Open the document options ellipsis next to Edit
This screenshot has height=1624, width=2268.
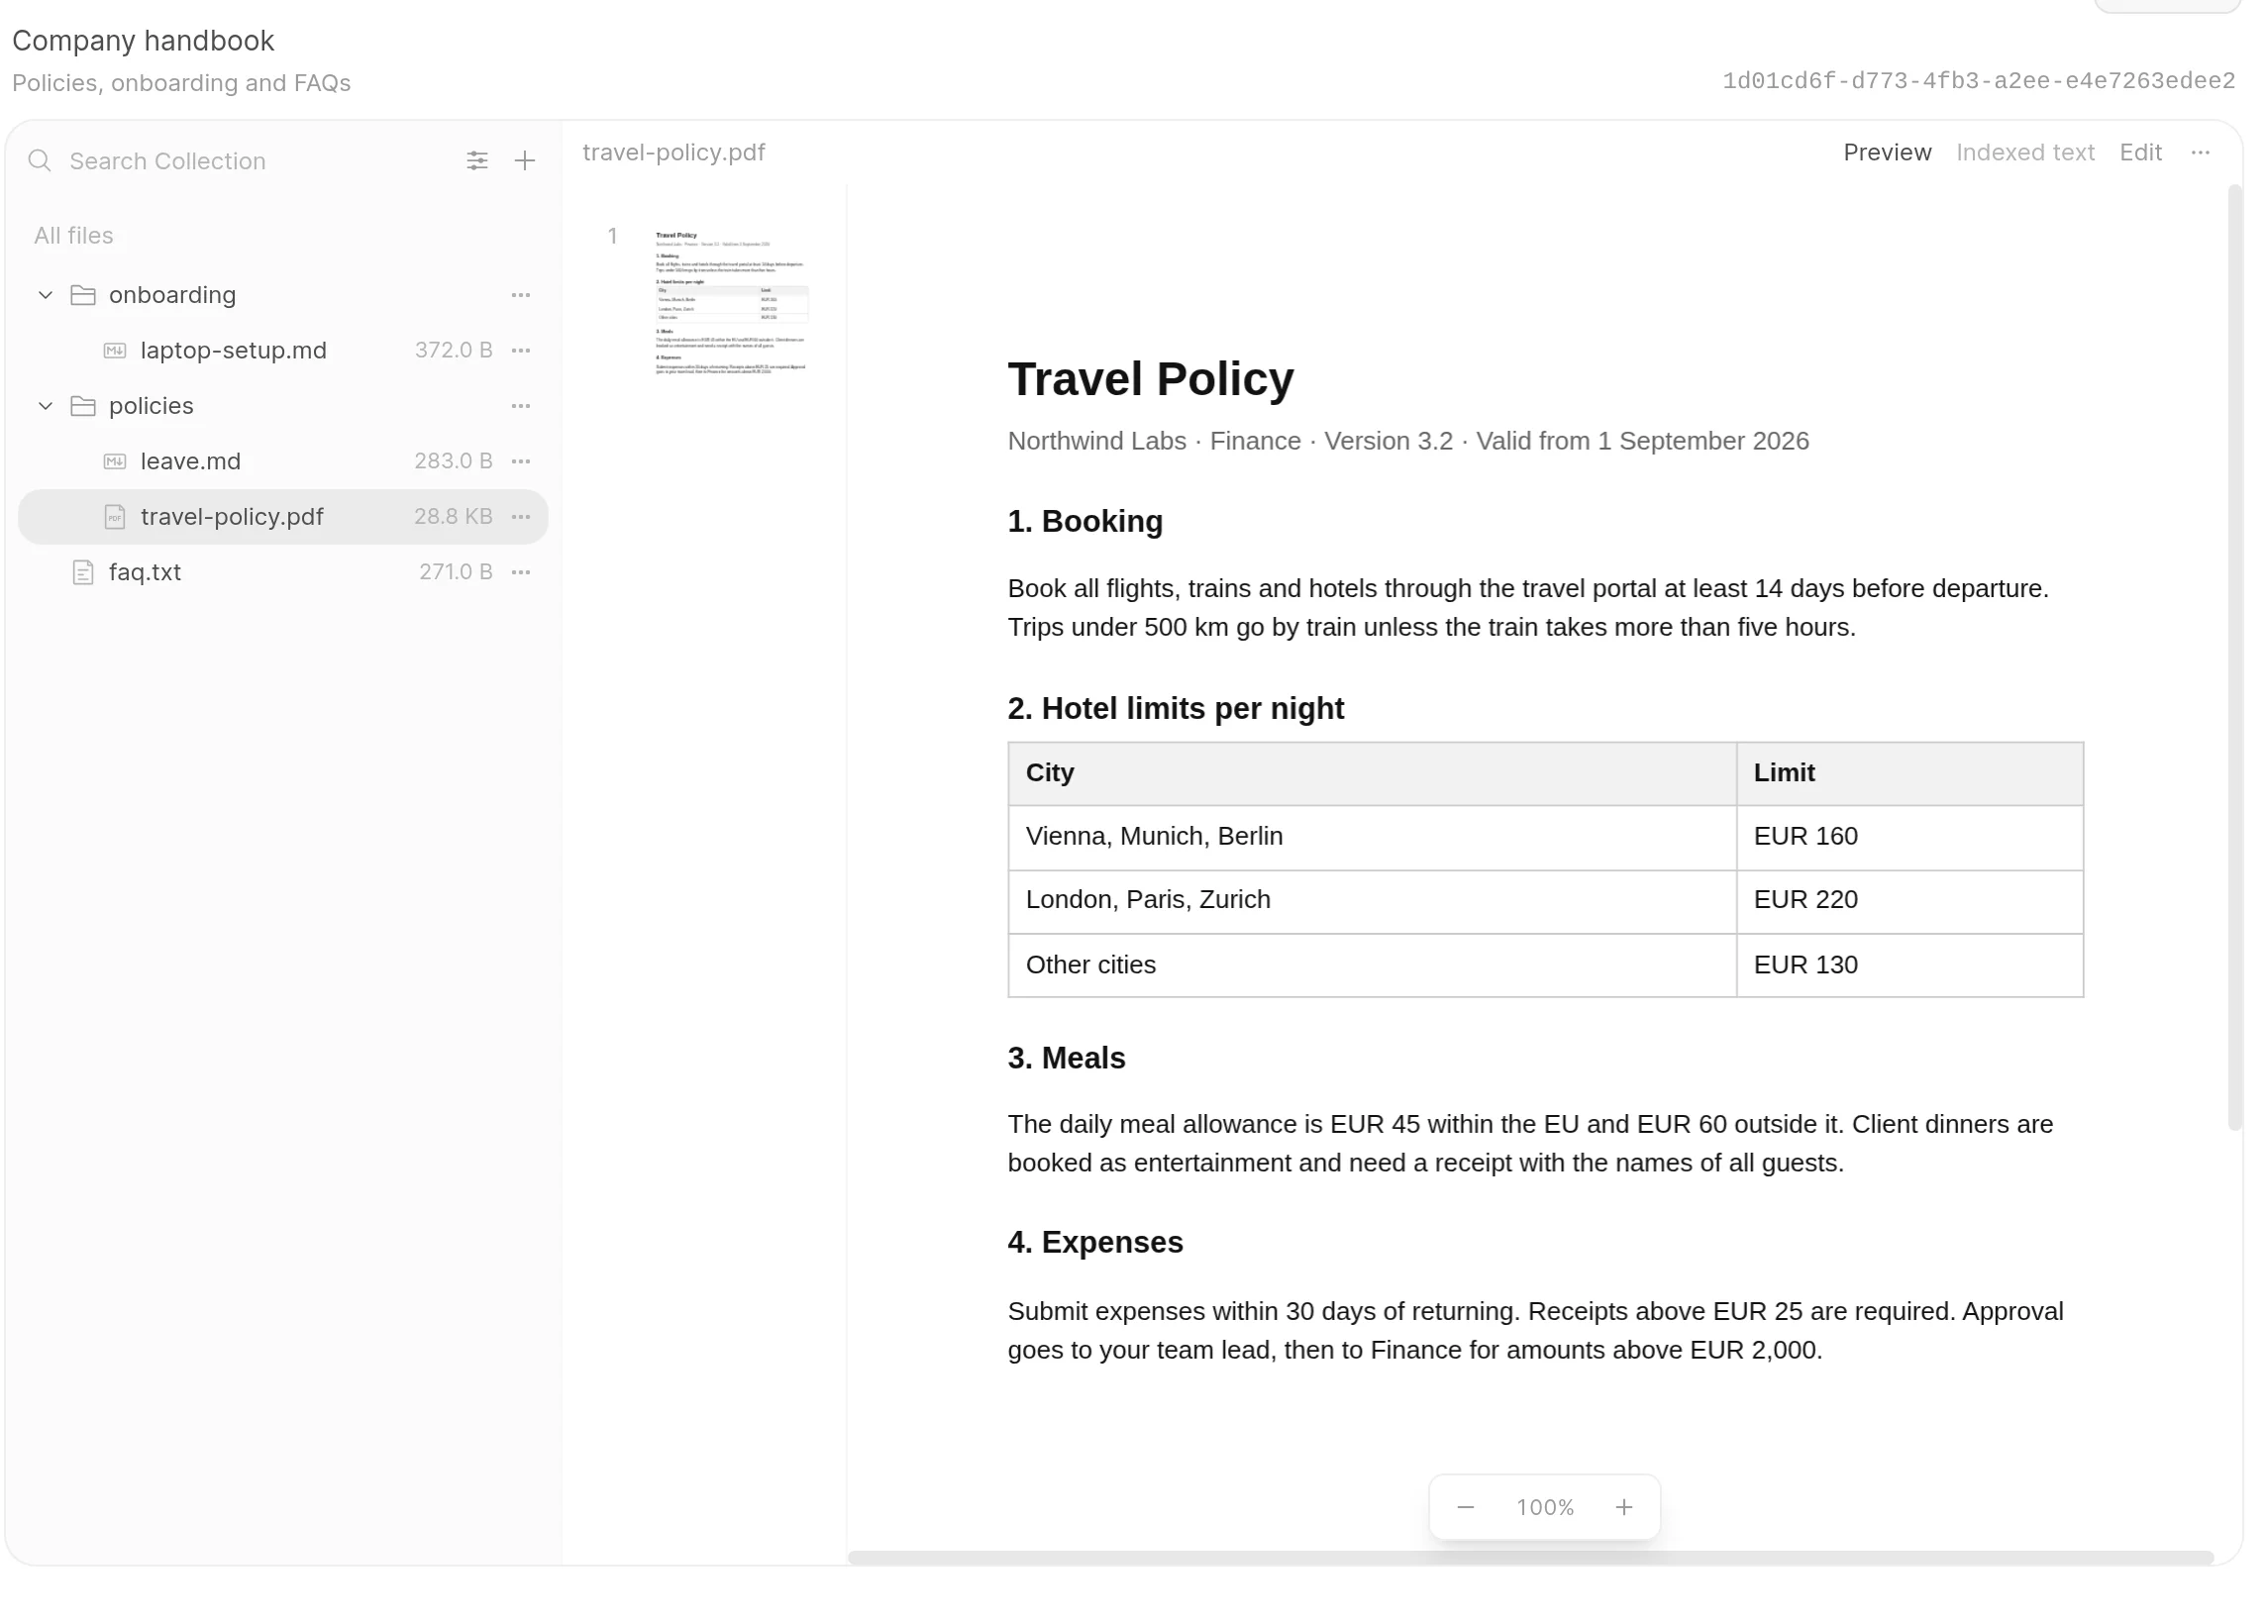coord(2201,153)
